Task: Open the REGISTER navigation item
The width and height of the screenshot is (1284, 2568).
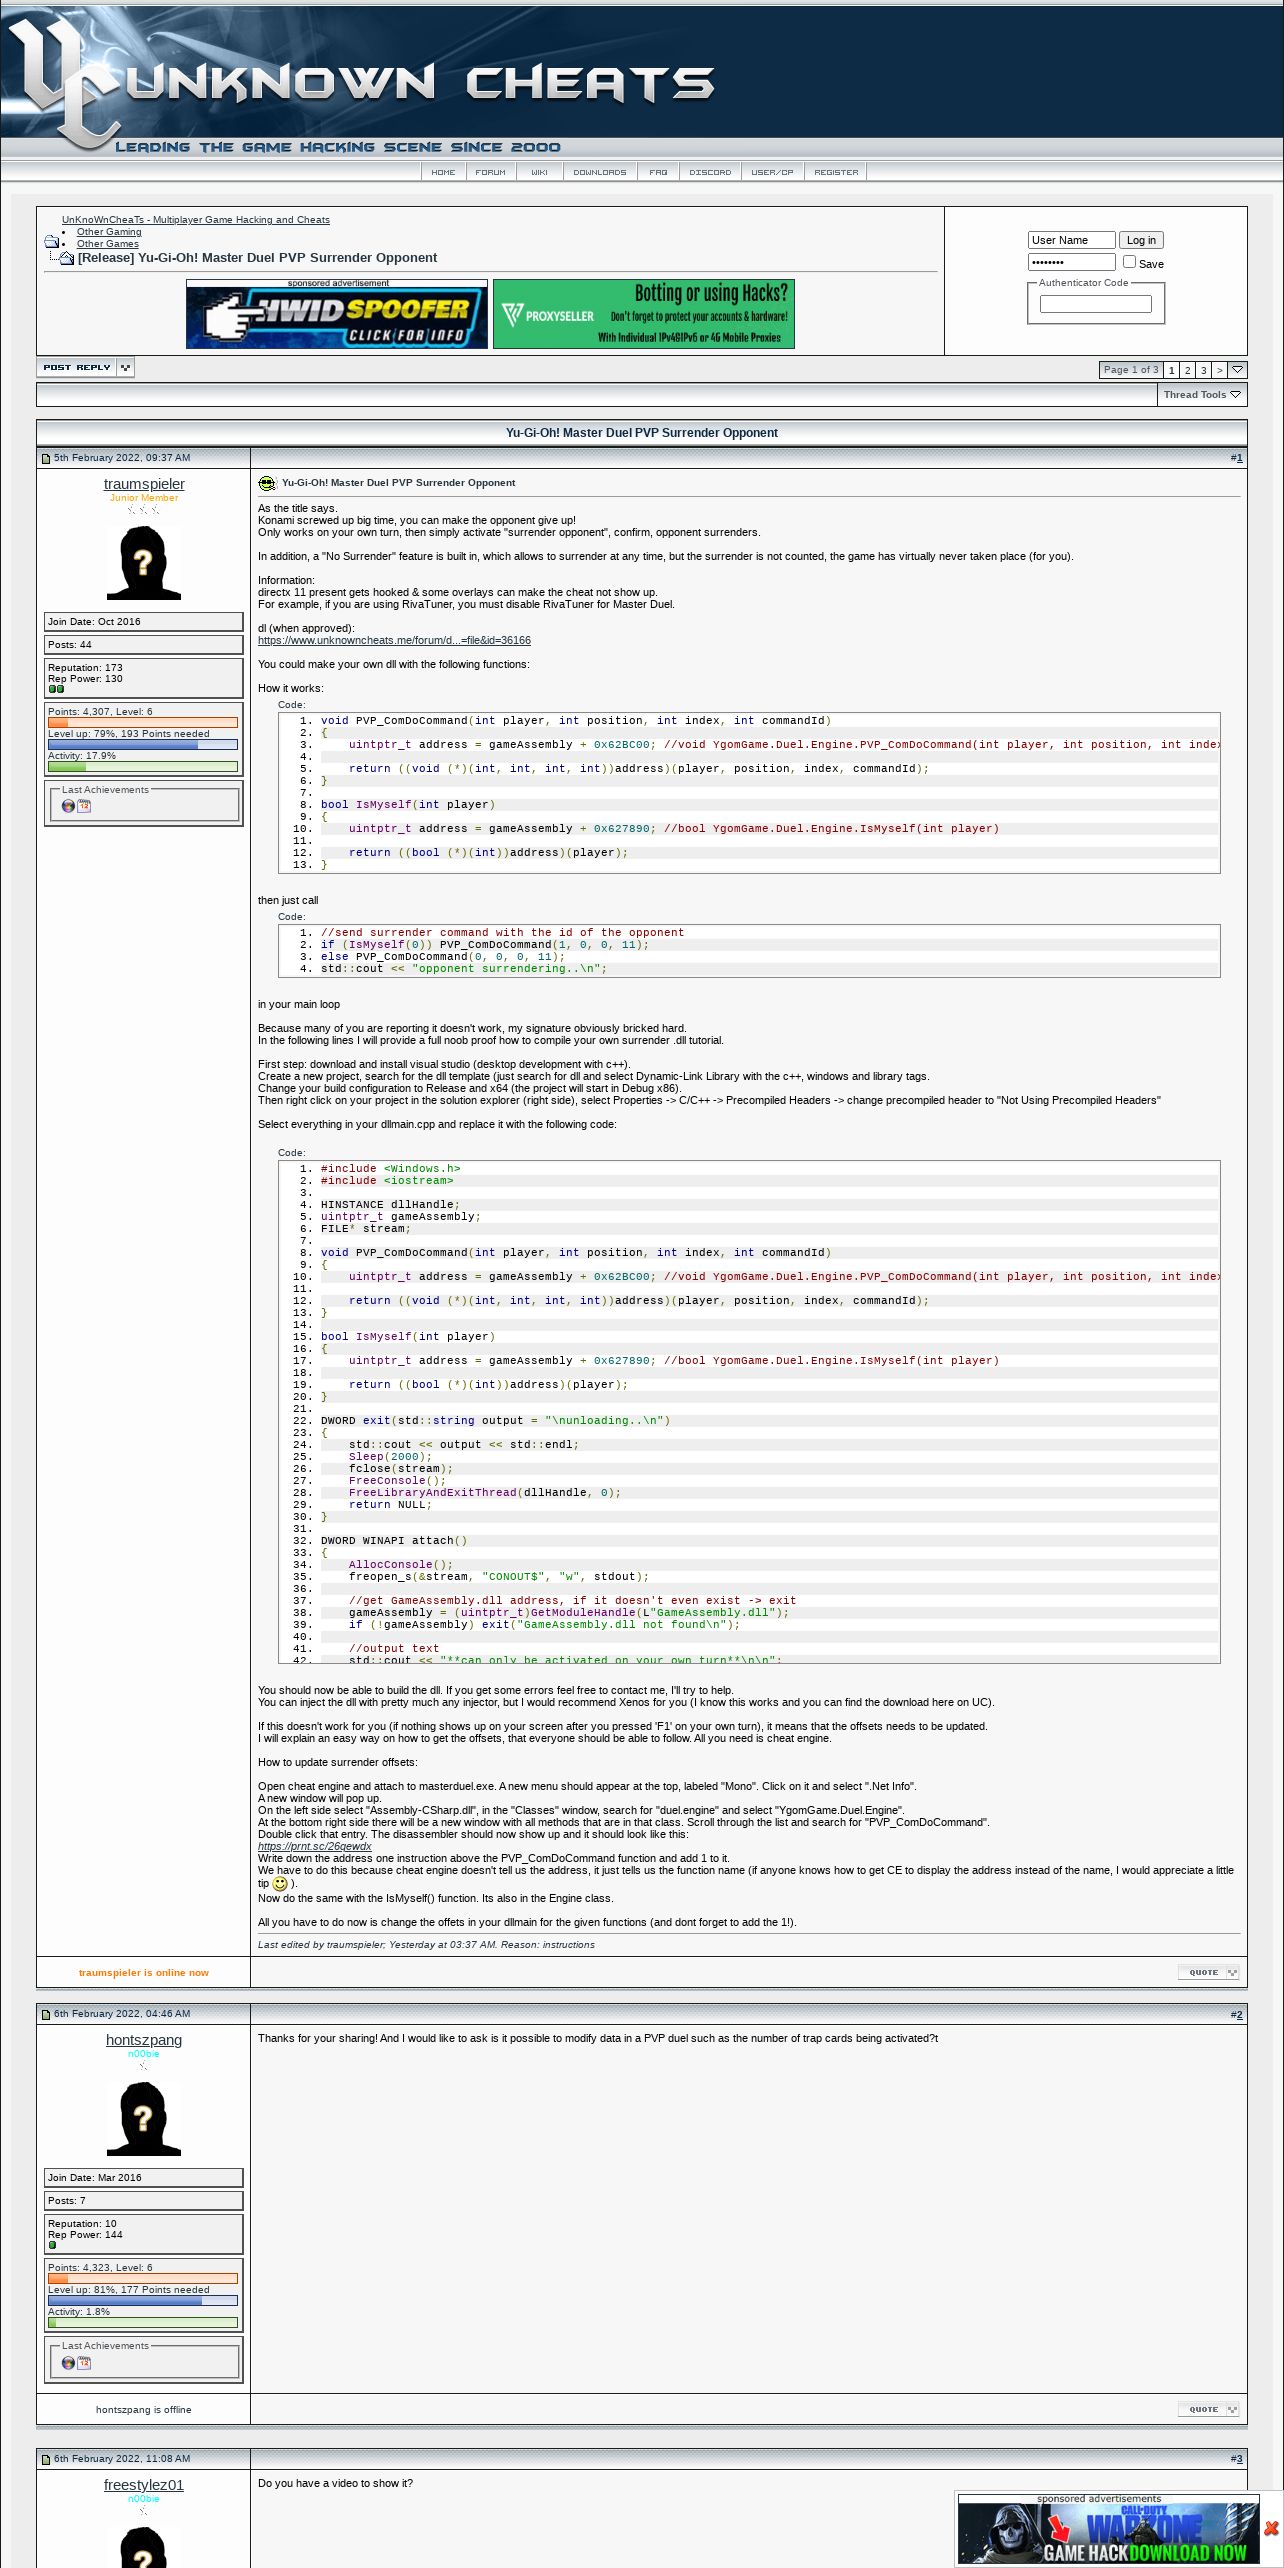Action: [836, 172]
